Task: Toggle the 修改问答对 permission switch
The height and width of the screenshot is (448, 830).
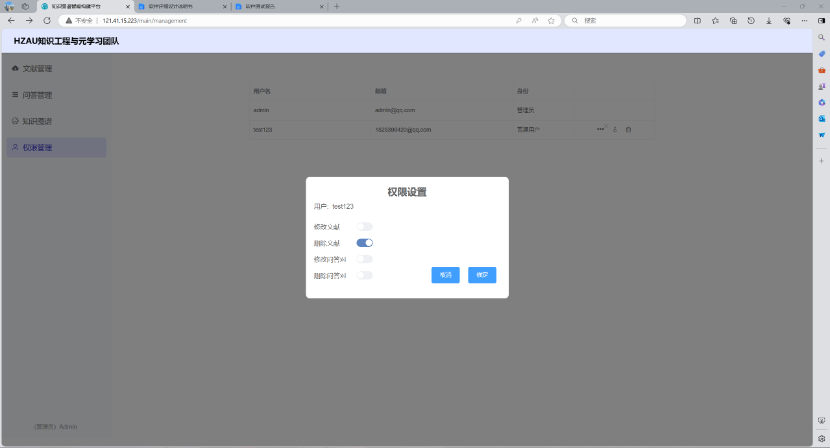Action: (364, 259)
